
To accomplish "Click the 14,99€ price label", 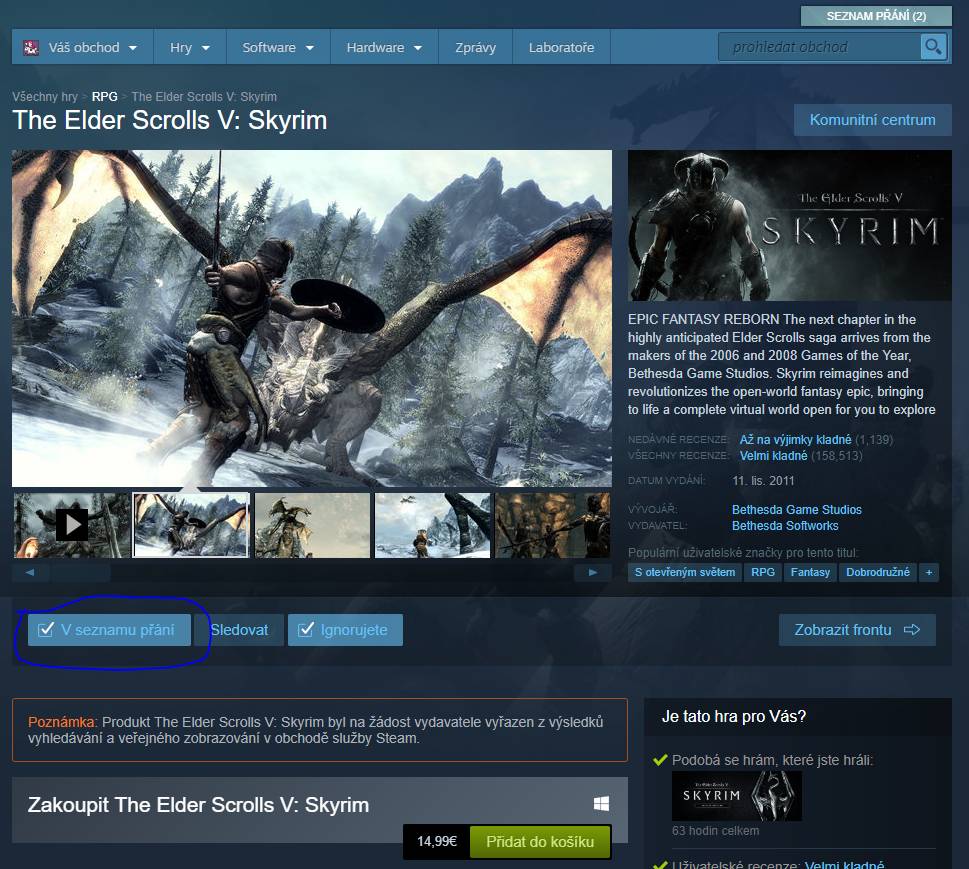I will coord(437,841).
